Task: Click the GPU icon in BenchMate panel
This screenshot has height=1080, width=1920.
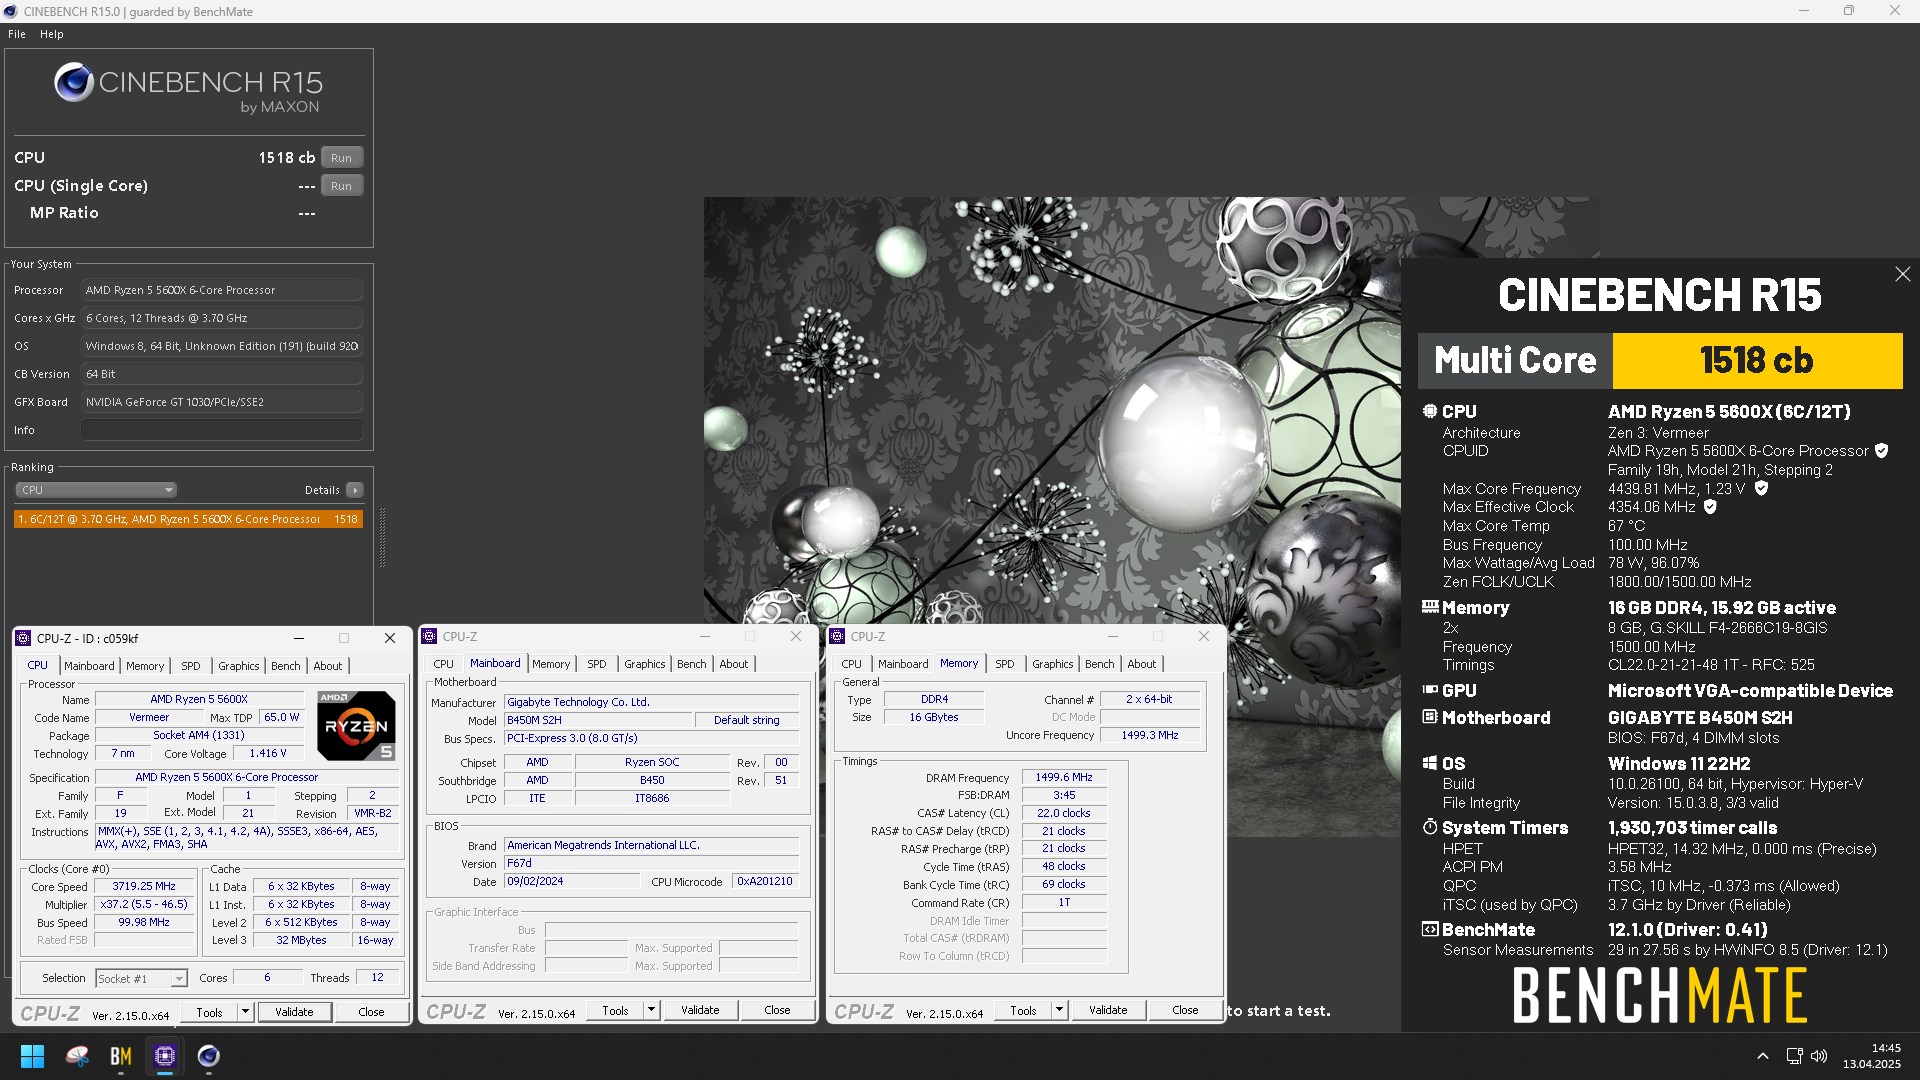Action: click(1430, 690)
